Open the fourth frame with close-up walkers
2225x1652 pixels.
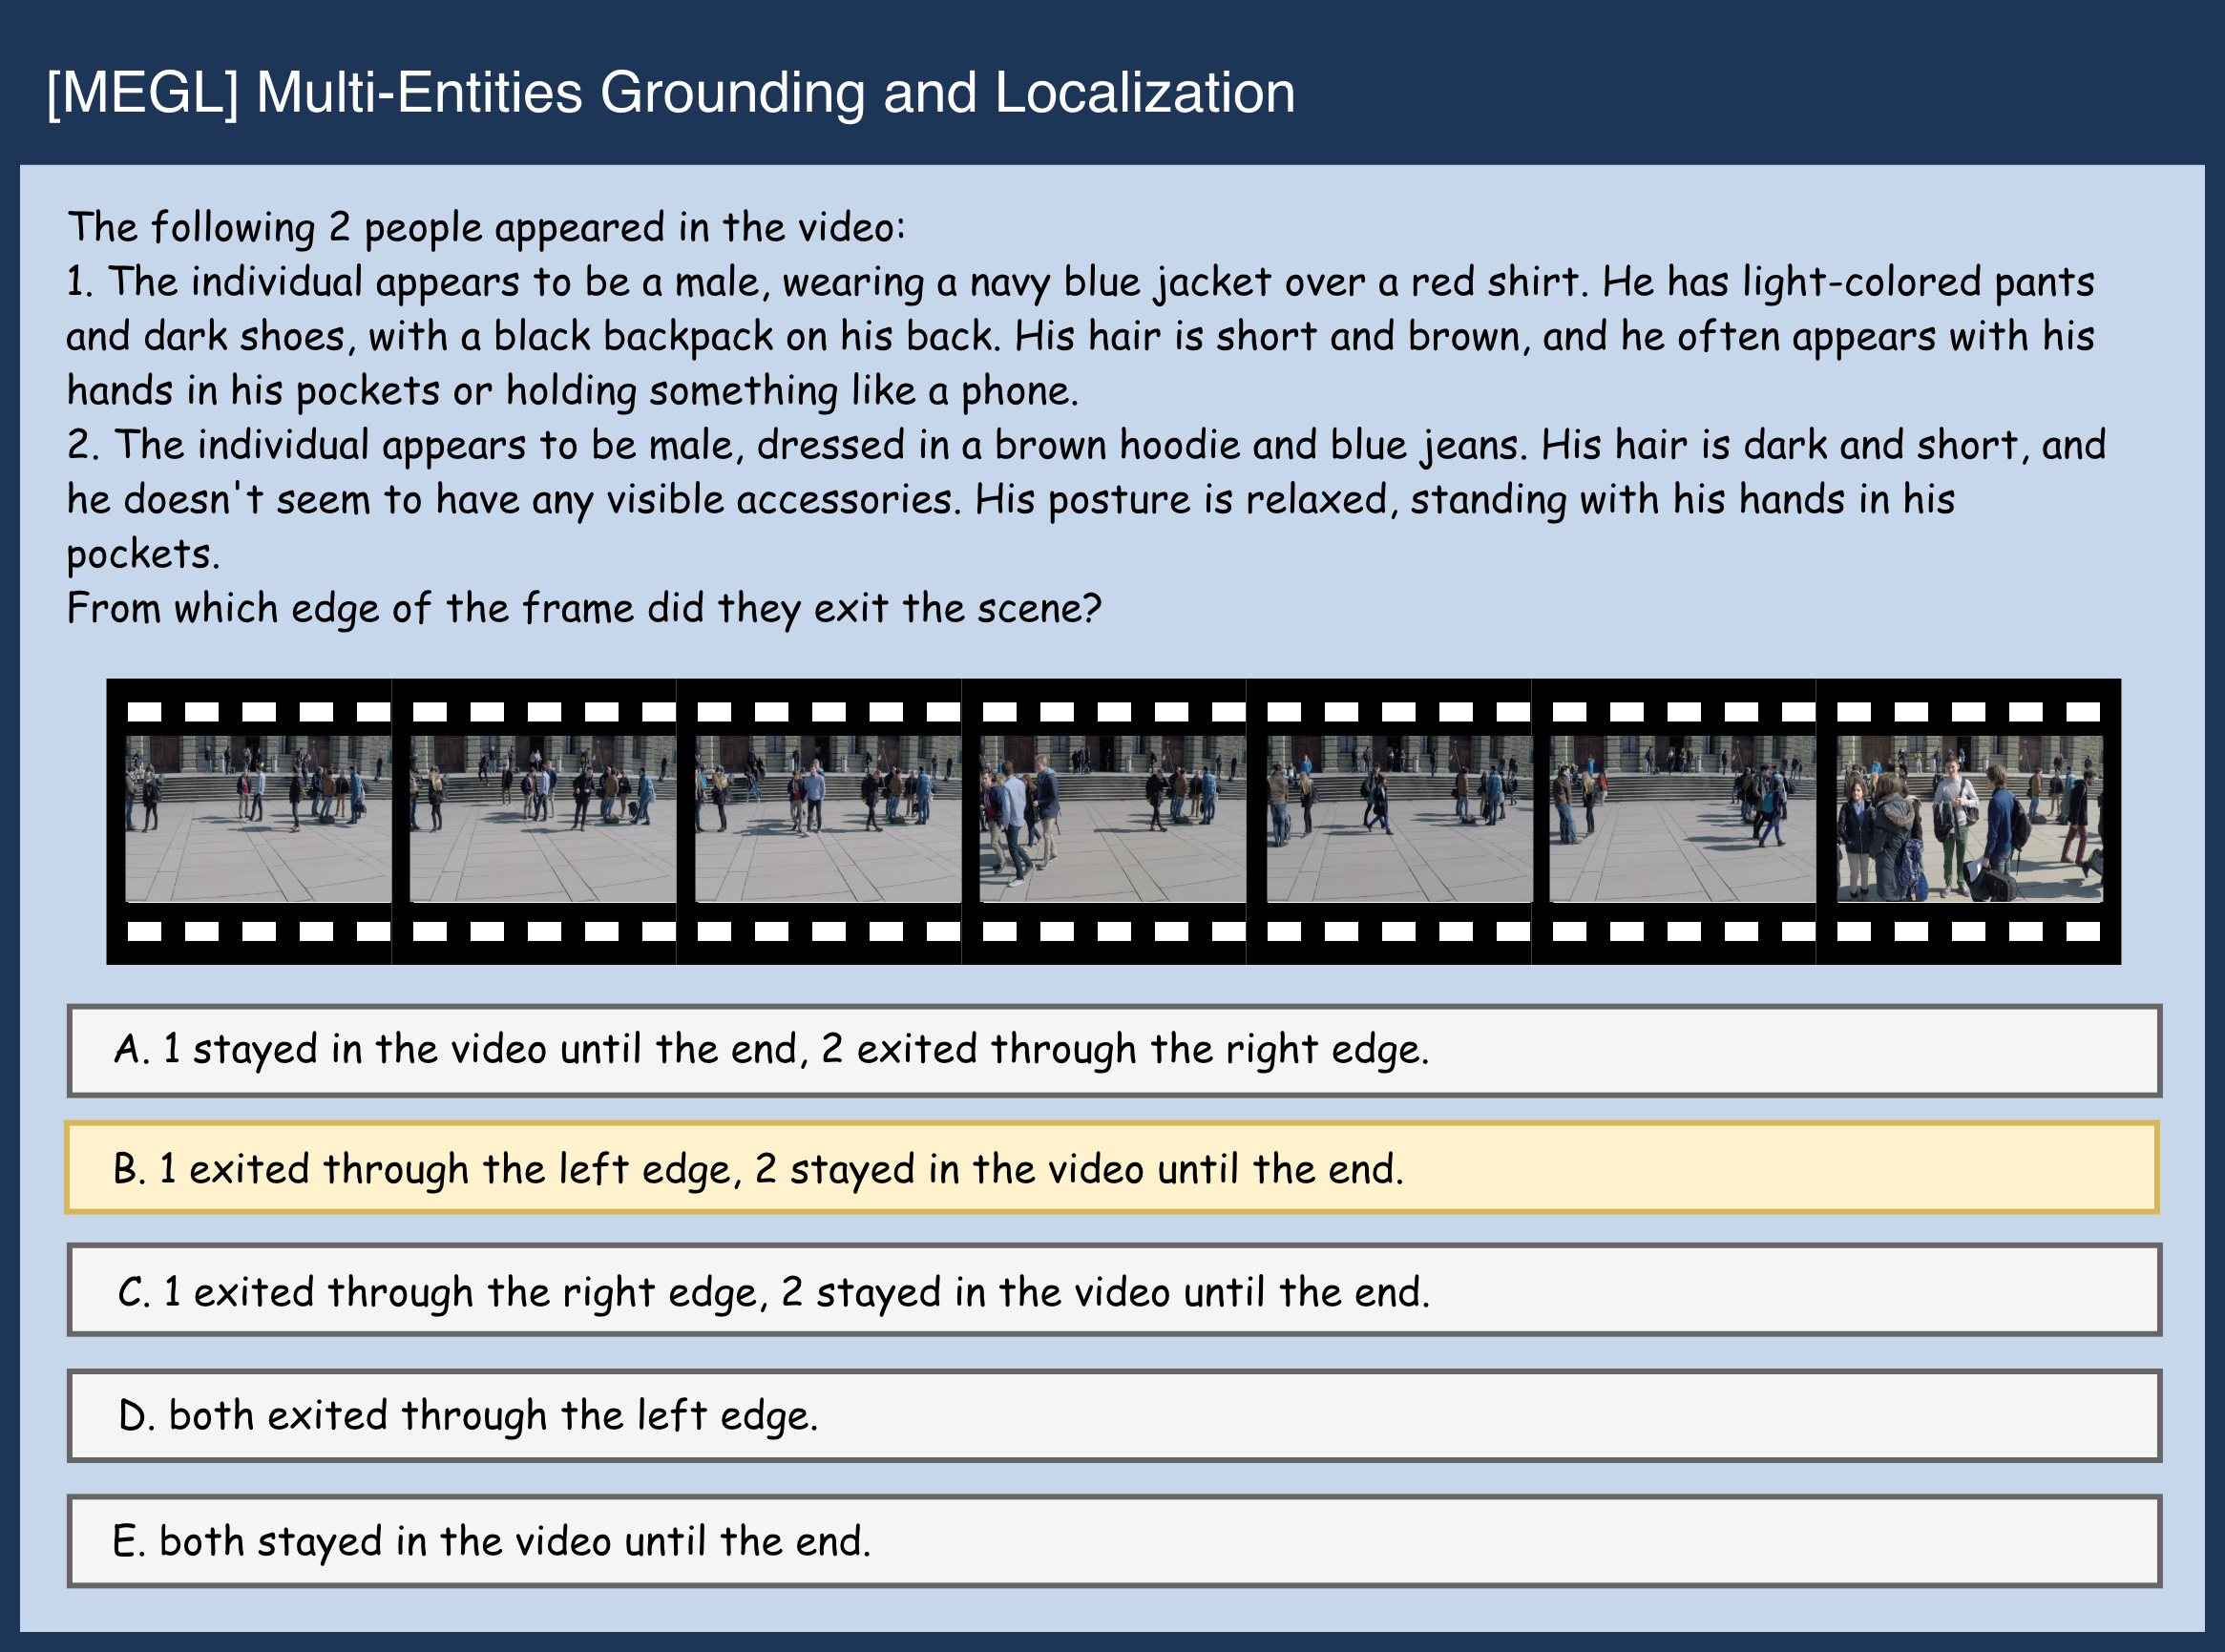[x=1112, y=819]
